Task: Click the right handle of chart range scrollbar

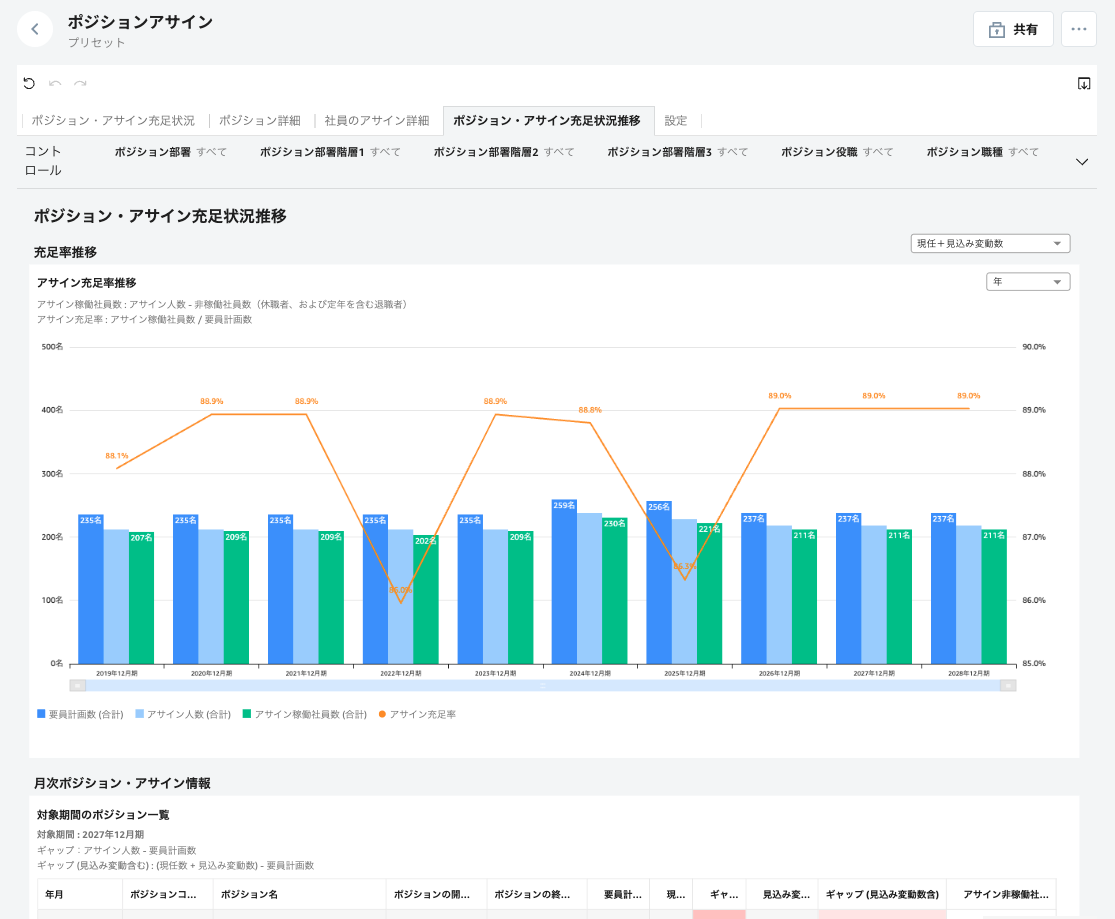Action: click(x=1008, y=685)
